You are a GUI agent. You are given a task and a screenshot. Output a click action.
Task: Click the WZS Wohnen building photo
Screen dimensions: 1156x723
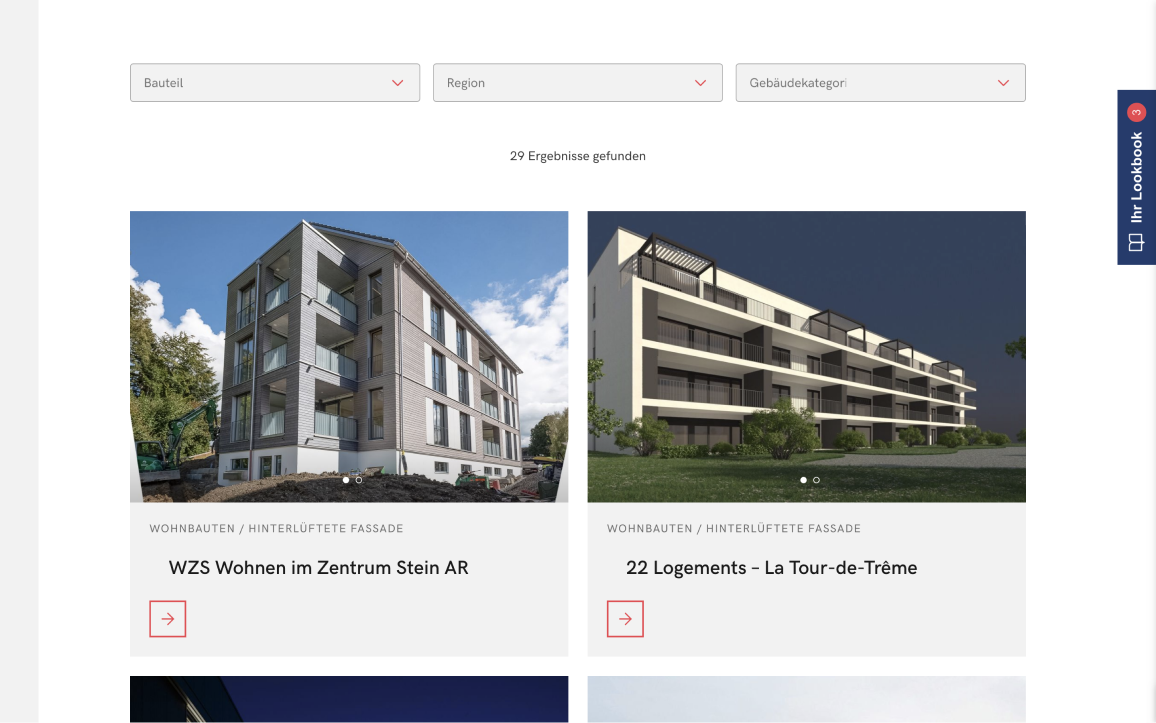point(349,357)
